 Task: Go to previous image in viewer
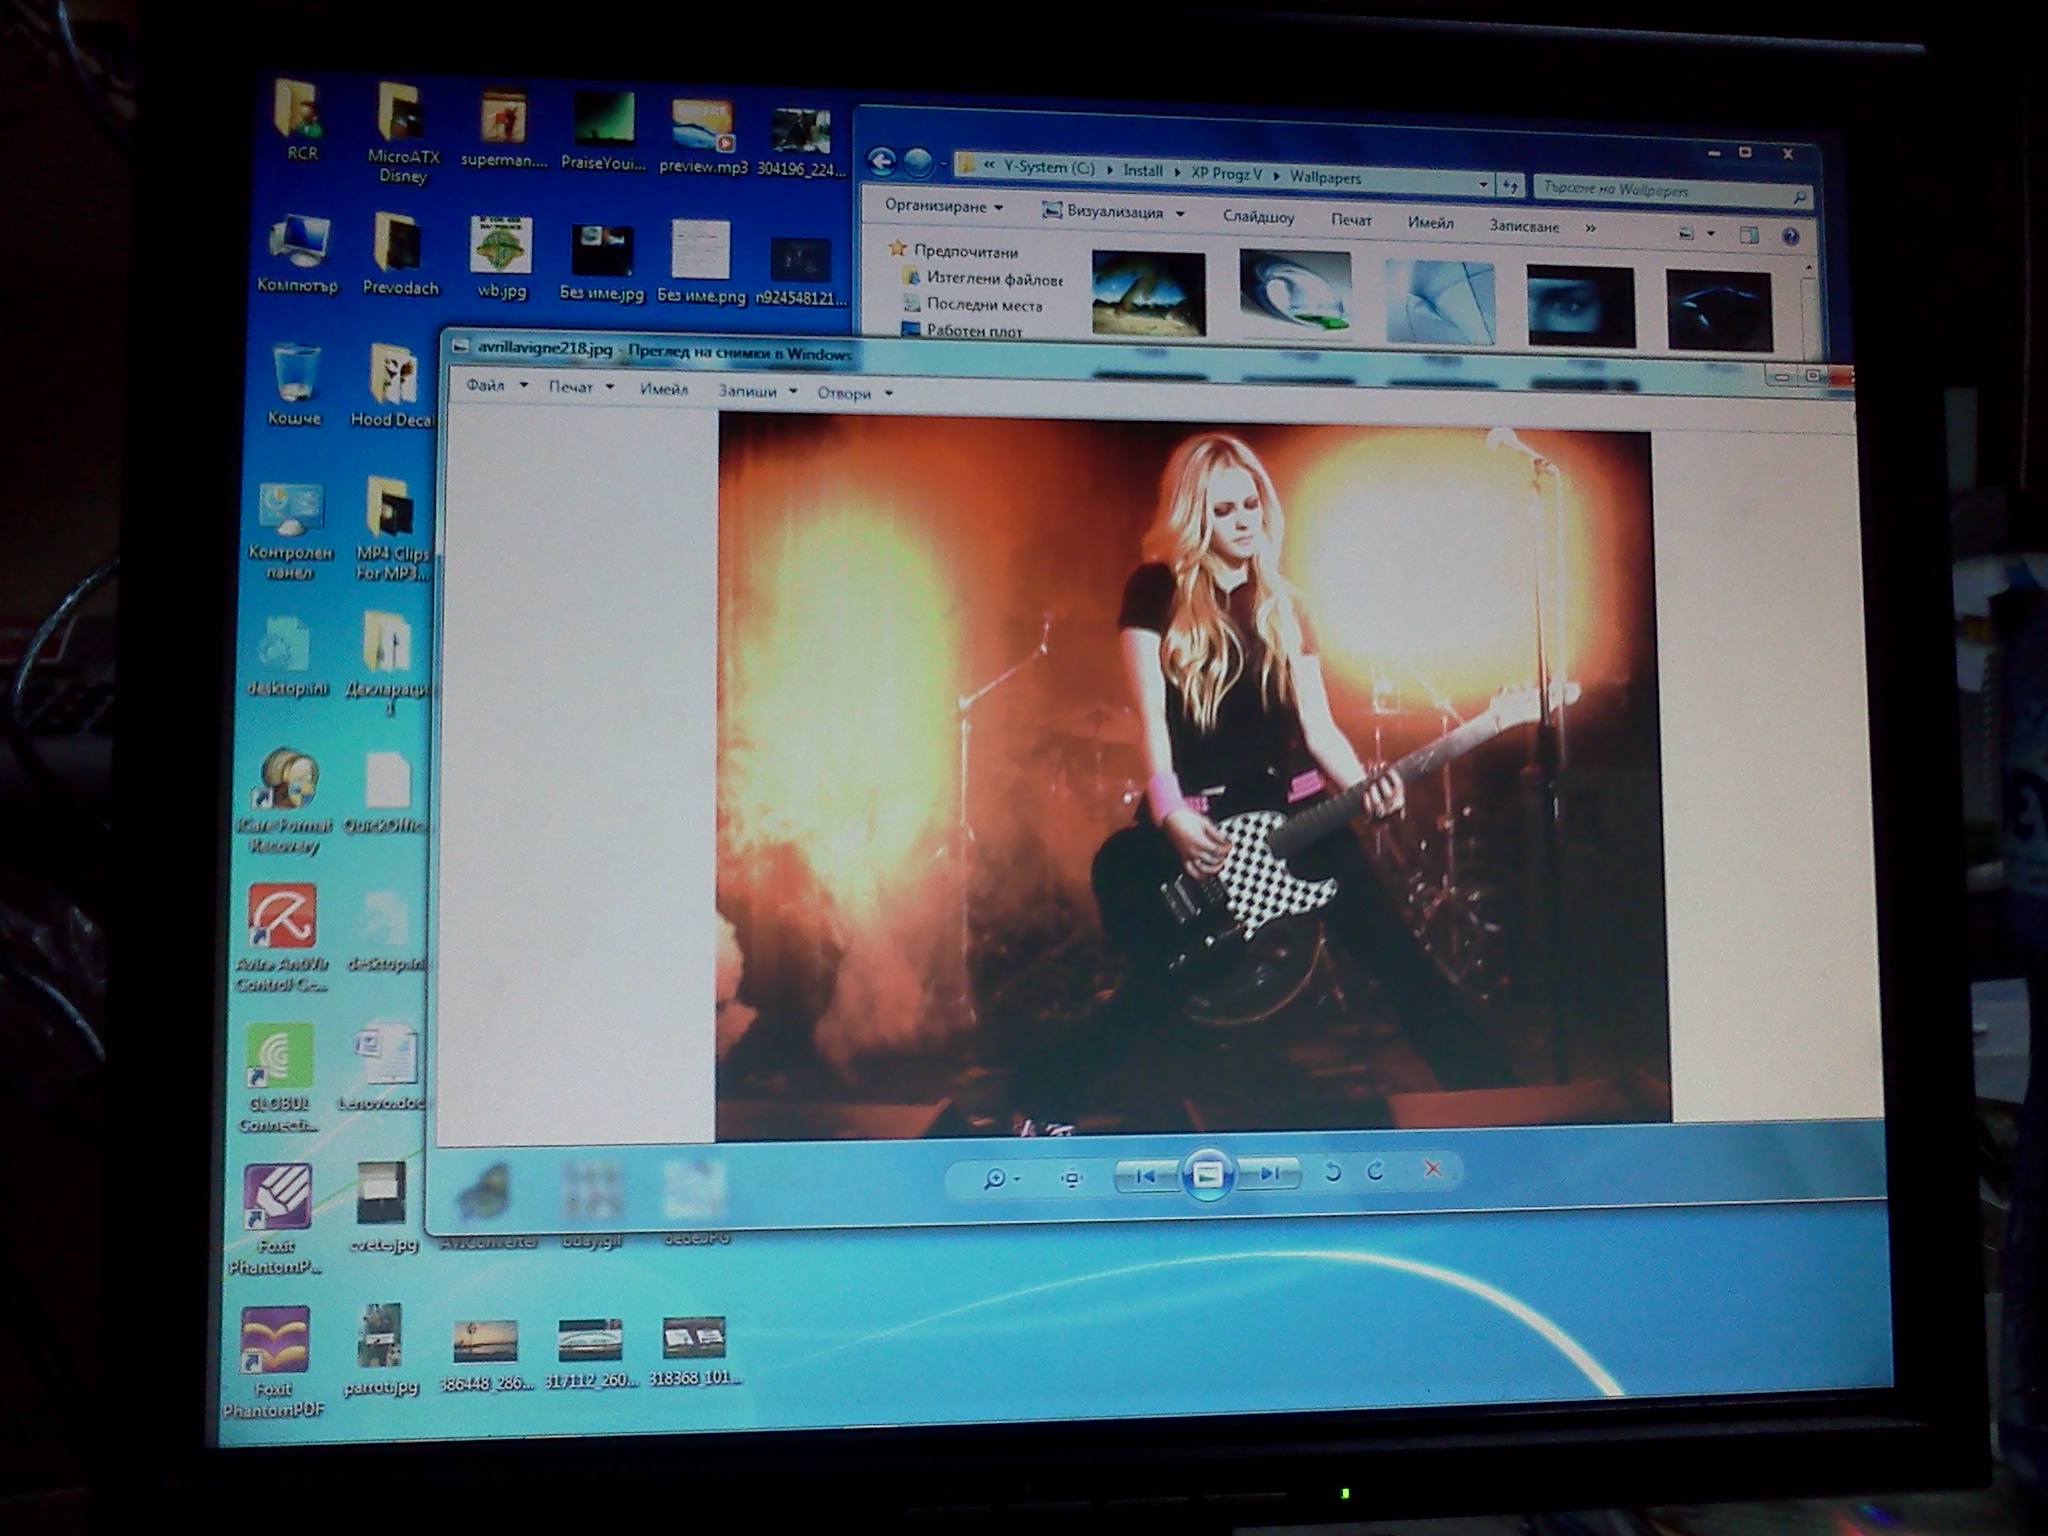click(x=1146, y=1176)
